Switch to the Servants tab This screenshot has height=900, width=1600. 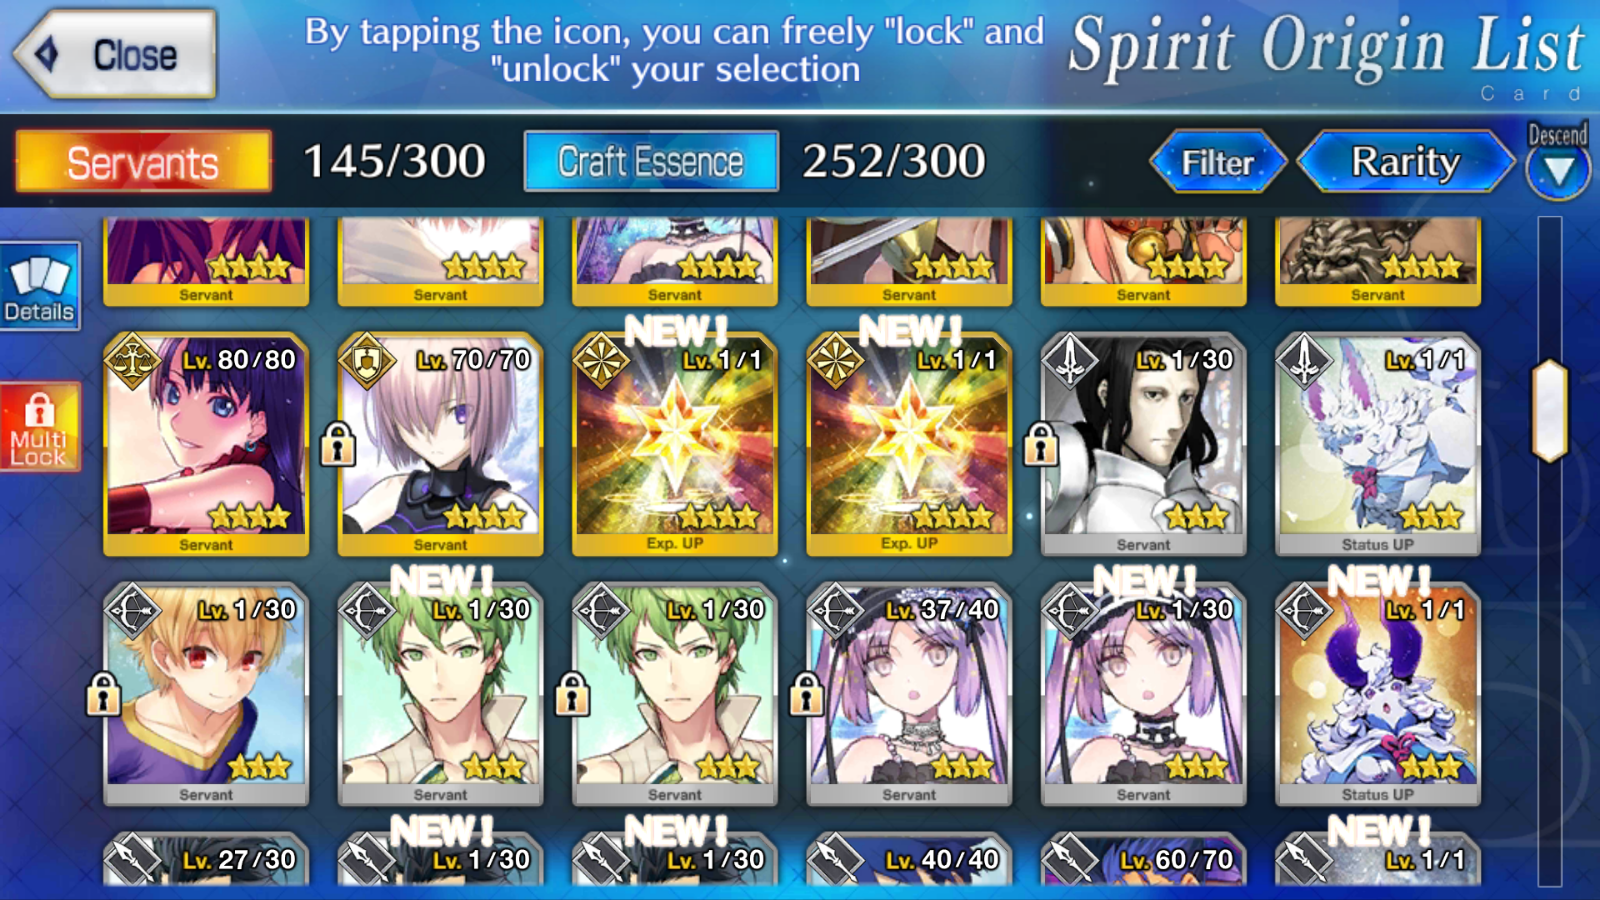tap(143, 162)
